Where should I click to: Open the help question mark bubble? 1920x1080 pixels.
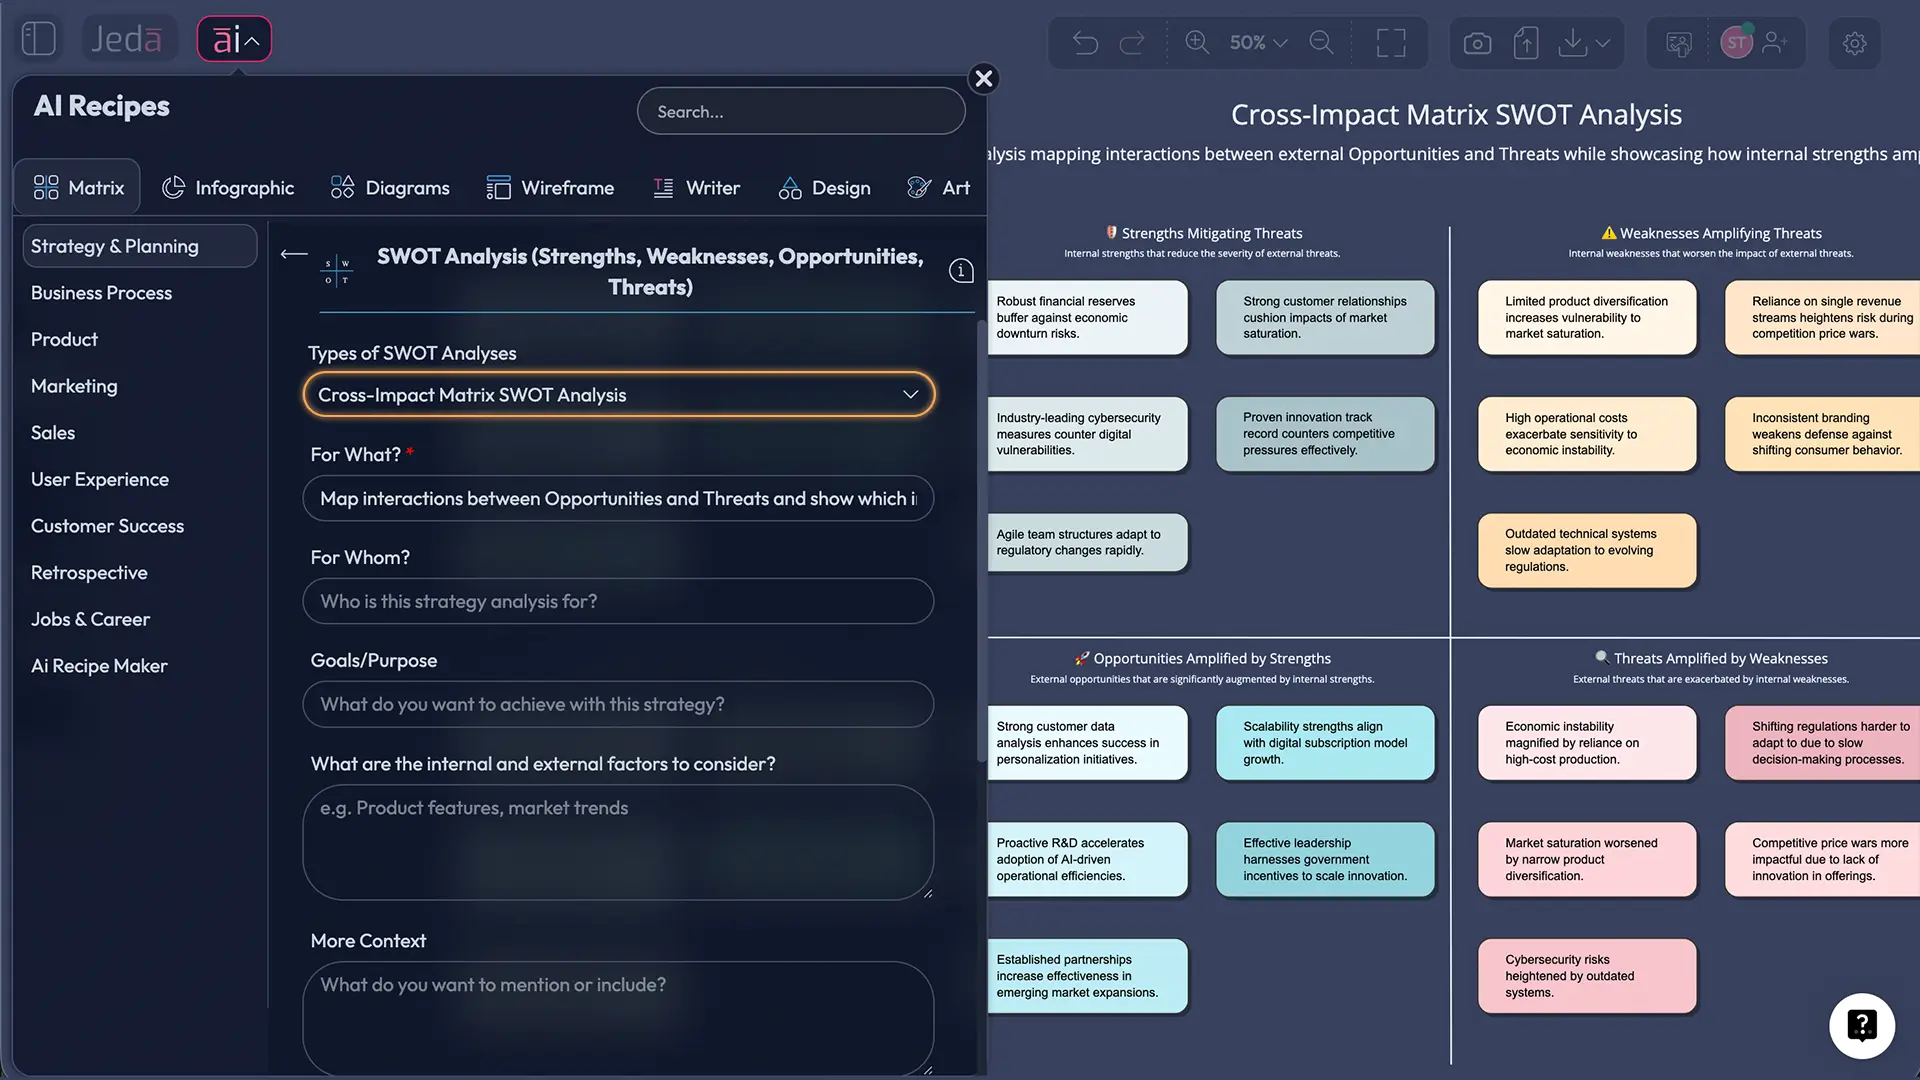pyautogui.click(x=1862, y=1025)
